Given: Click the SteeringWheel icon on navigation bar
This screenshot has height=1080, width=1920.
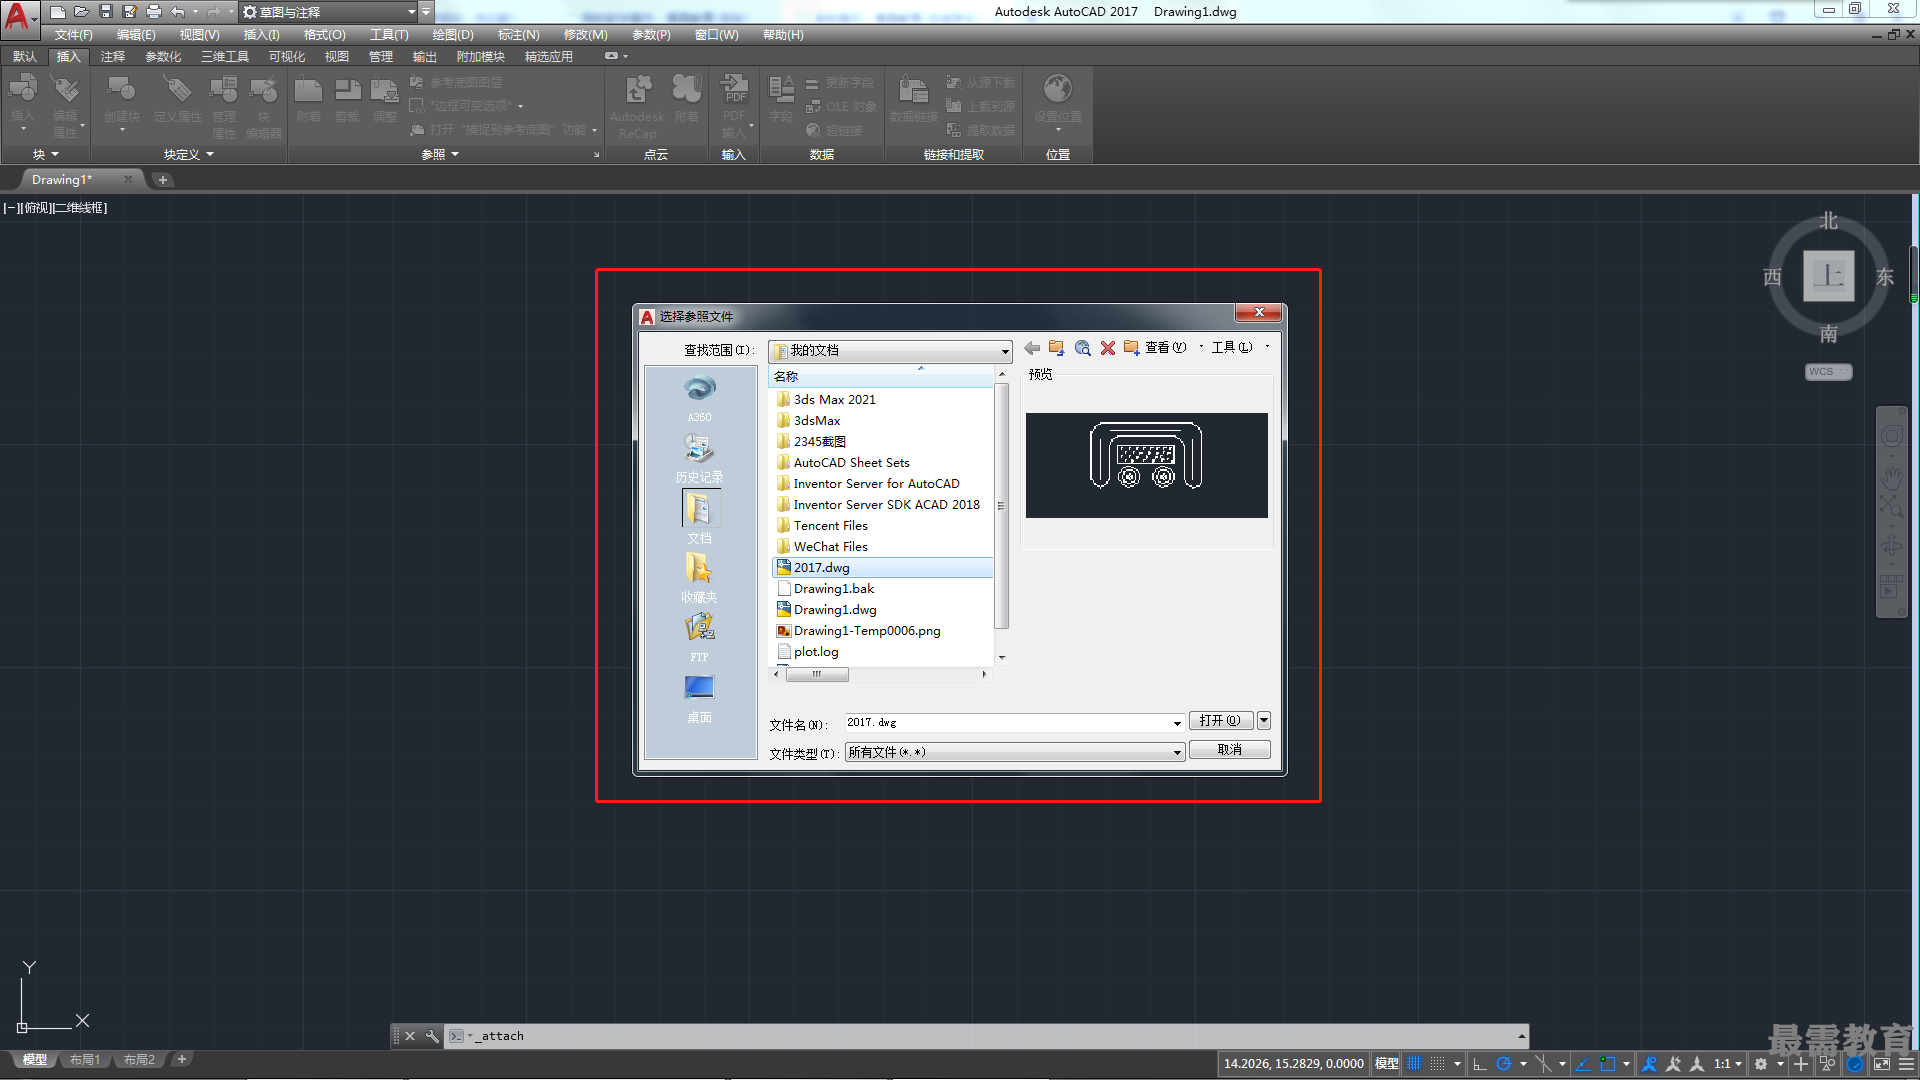Looking at the screenshot, I should click(1891, 437).
